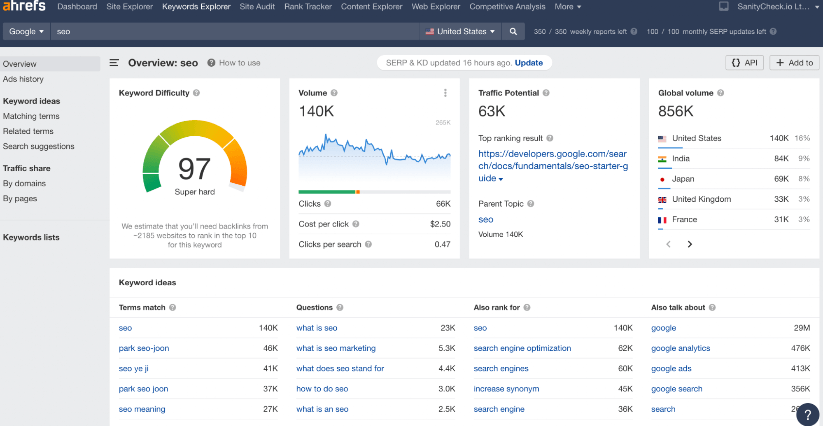
Task: Click the Update SERP link
Action: point(529,62)
